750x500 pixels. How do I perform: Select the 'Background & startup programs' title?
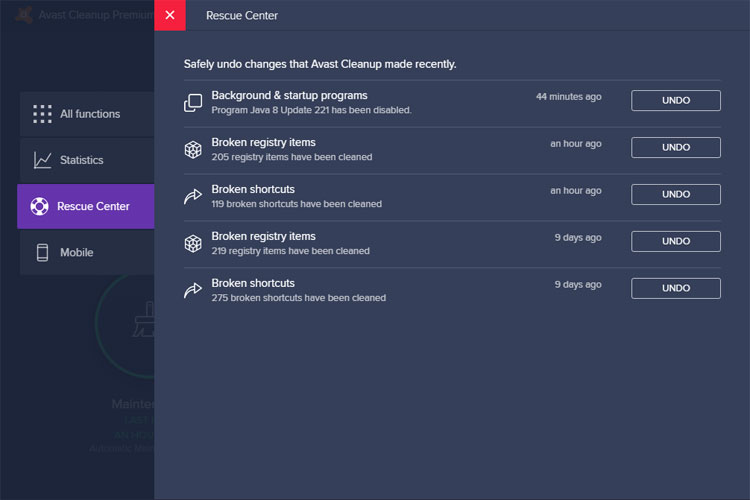coord(289,95)
